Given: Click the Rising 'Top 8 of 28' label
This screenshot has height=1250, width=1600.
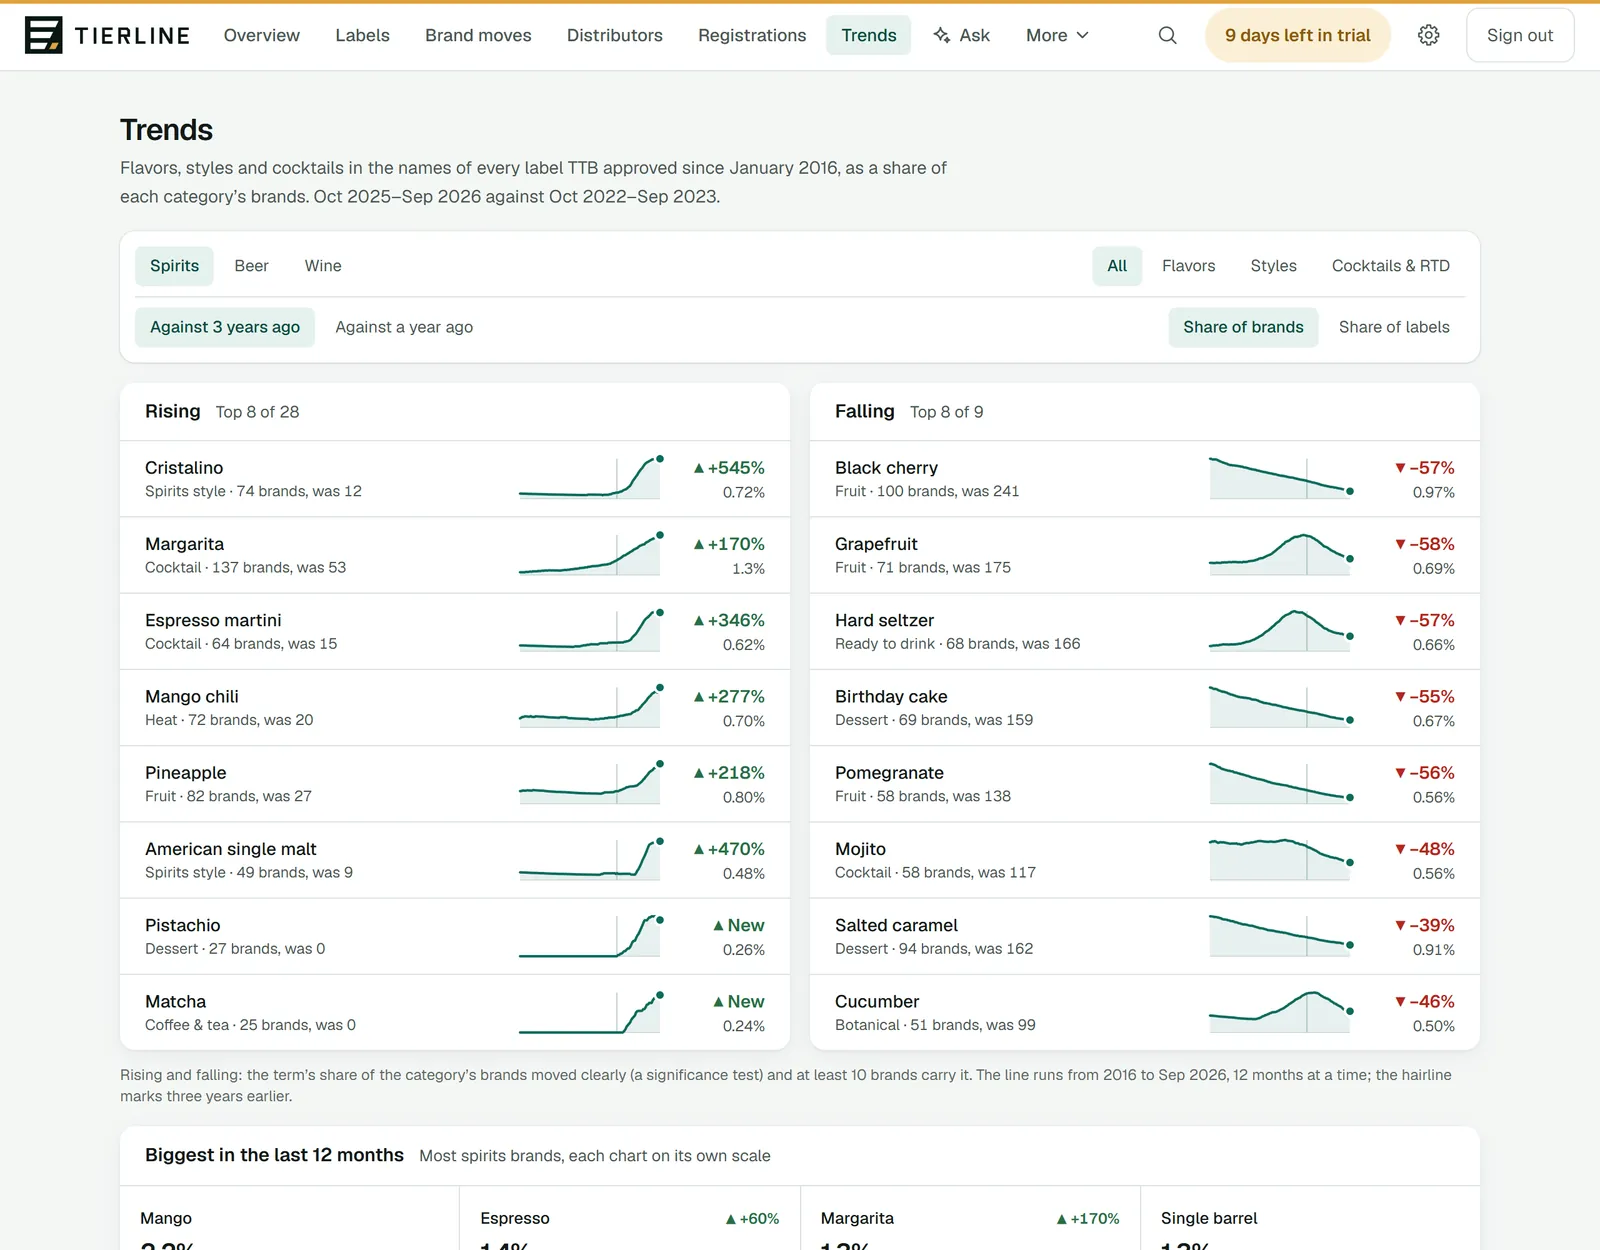Looking at the screenshot, I should [257, 412].
